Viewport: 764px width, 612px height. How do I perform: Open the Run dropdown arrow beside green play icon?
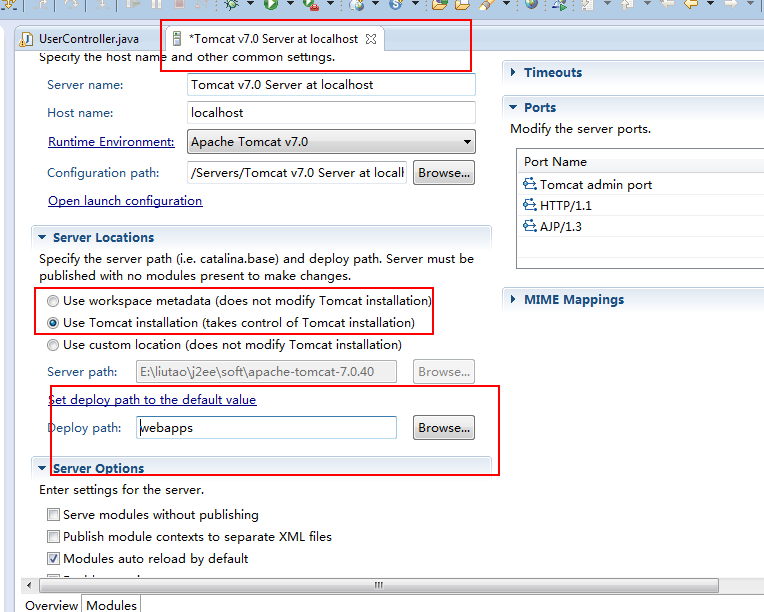290,4
